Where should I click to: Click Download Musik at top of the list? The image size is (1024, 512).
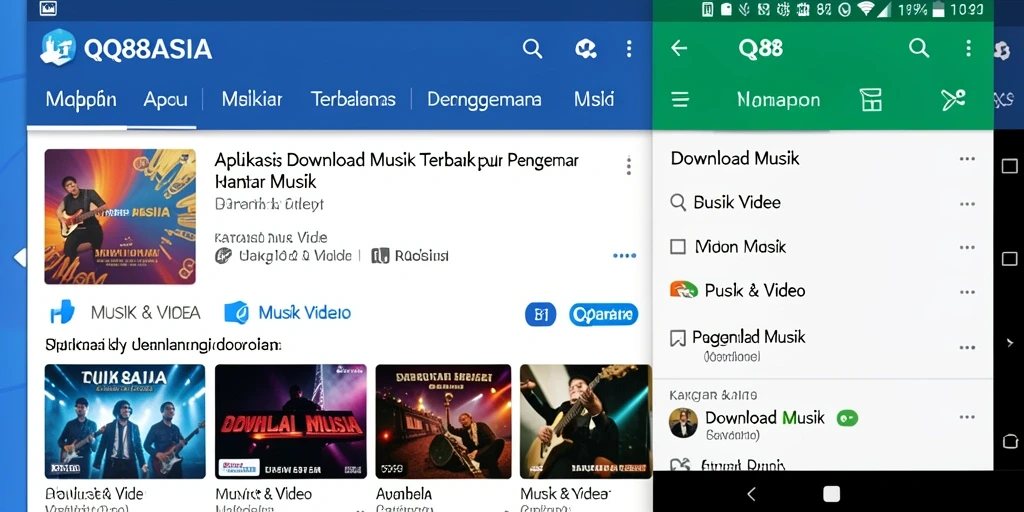735,158
